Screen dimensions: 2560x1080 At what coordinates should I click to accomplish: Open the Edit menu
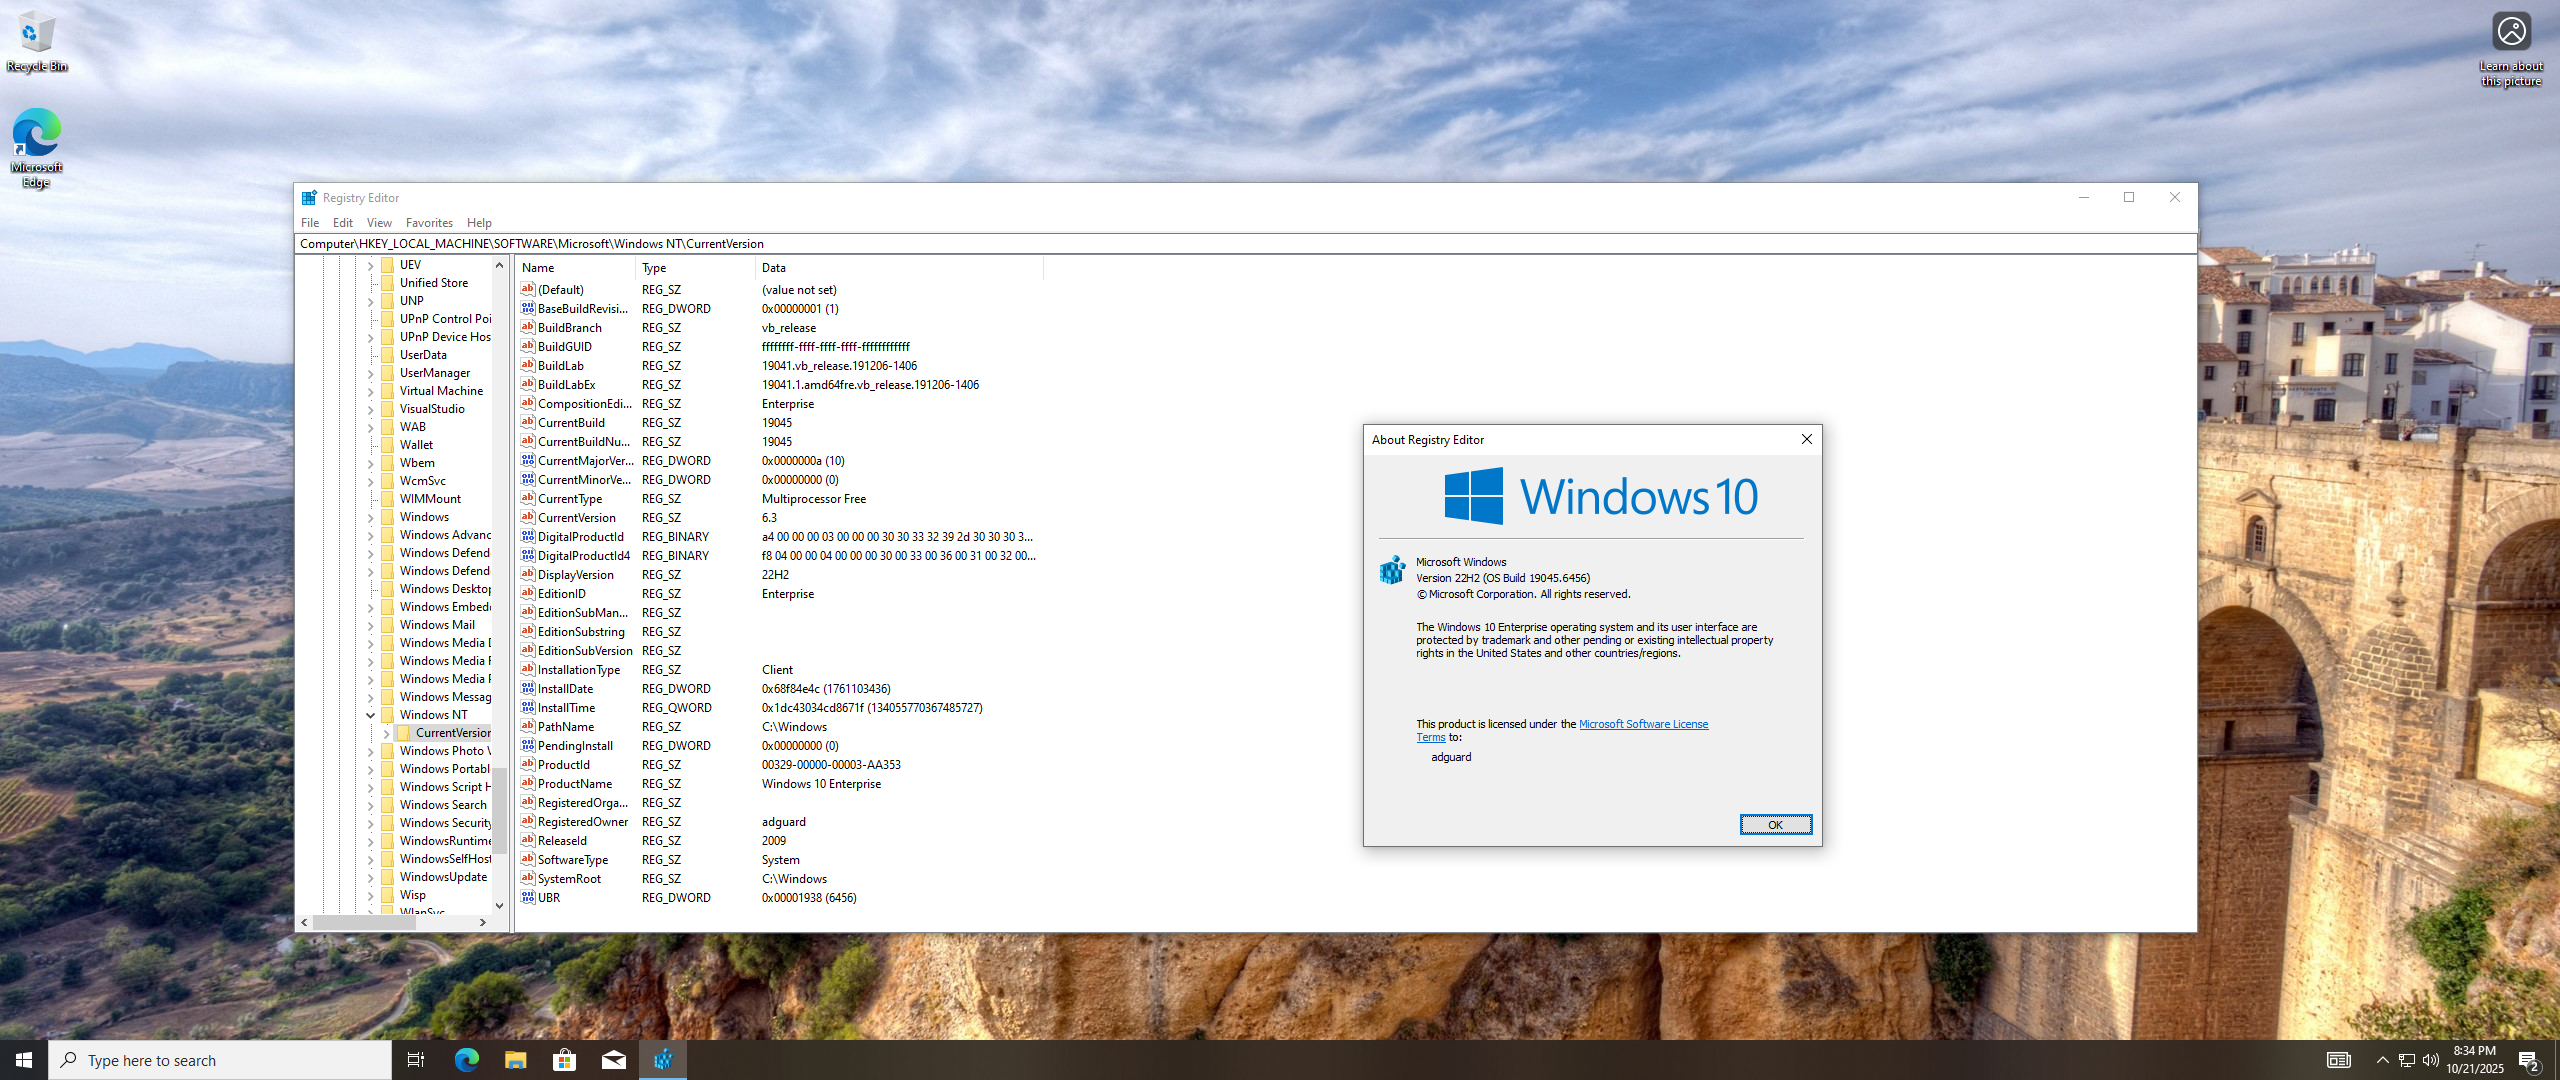342,223
